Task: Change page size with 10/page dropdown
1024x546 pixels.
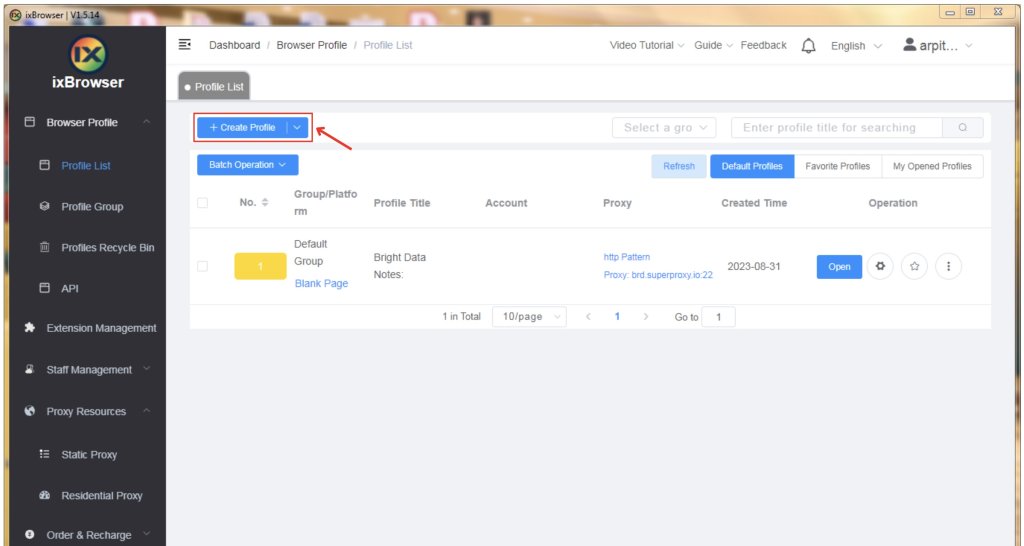Action: point(529,317)
